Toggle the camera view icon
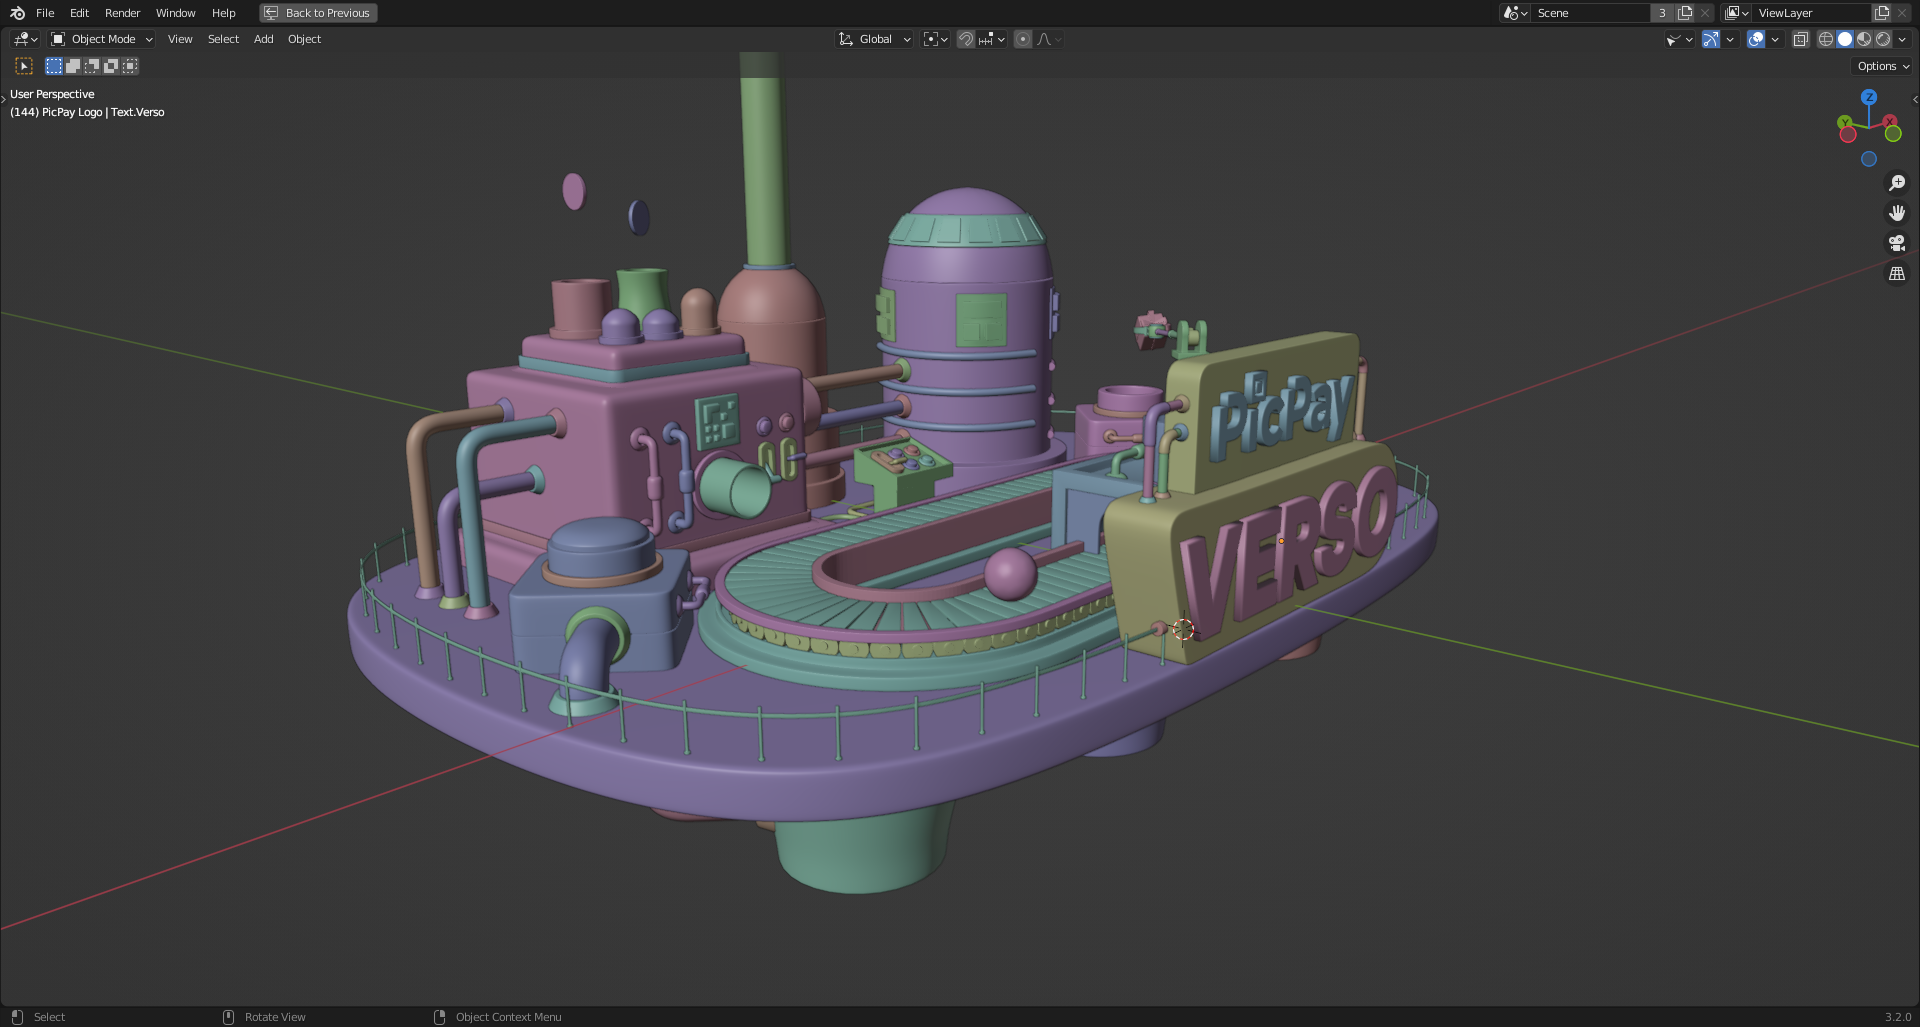 (1897, 243)
